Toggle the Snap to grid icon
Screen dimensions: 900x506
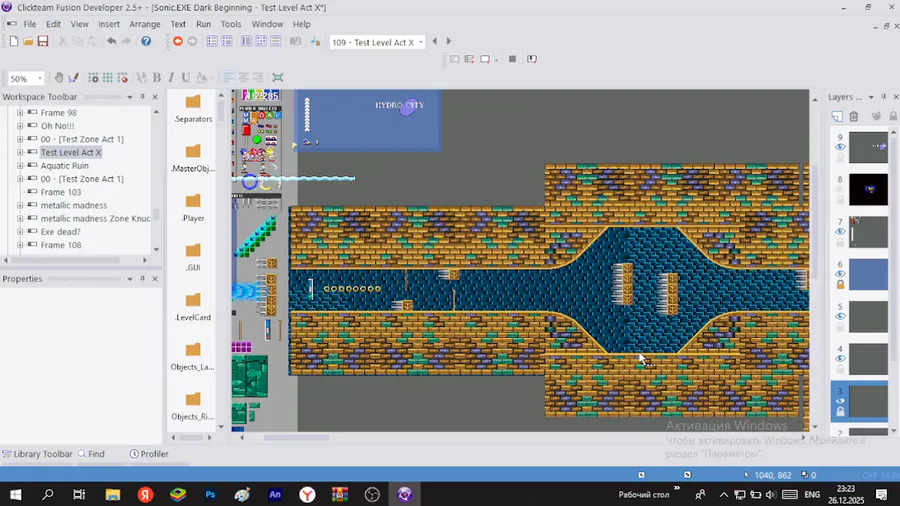(x=122, y=77)
